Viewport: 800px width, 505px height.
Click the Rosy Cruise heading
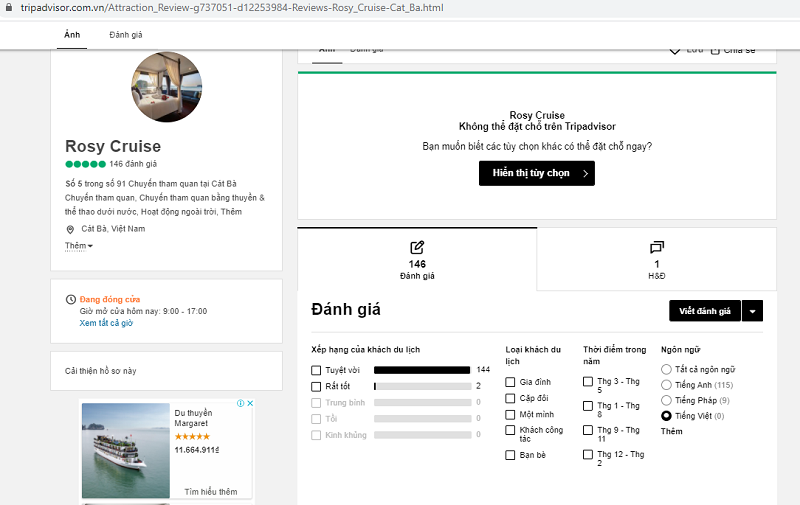coord(113,146)
